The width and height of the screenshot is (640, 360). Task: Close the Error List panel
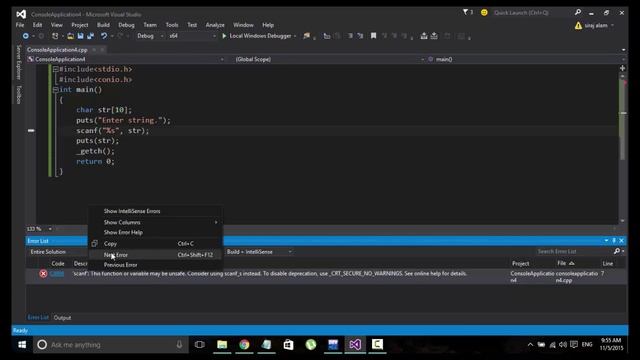(622, 241)
